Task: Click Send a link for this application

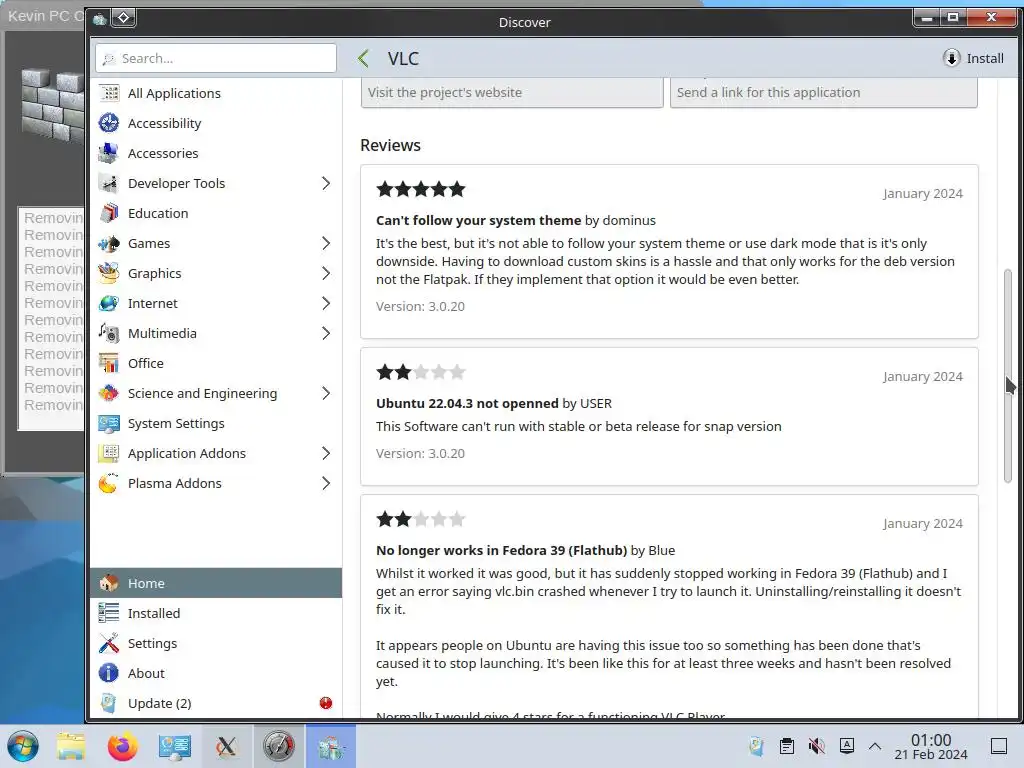Action: (824, 92)
